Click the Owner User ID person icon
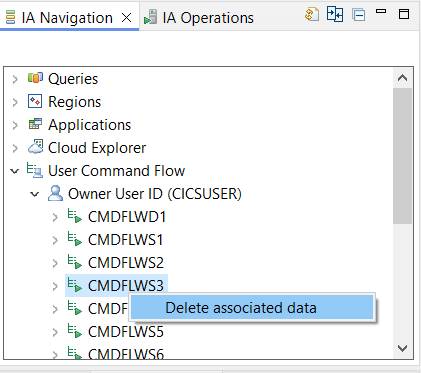Image resolution: width=421 pixels, height=373 pixels. [x=55, y=193]
